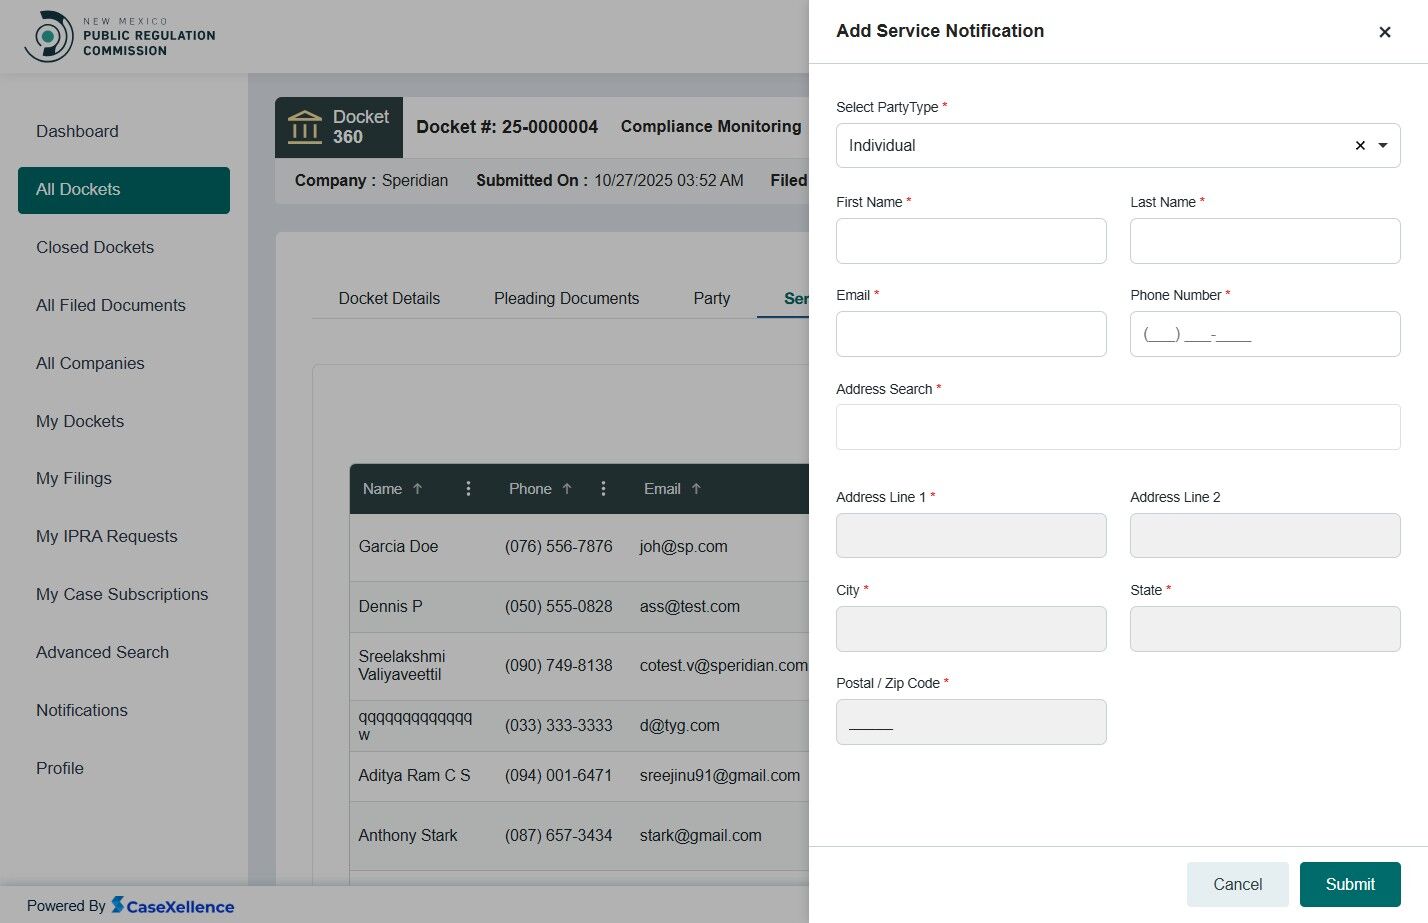Click the Dennis P name cell
Screen dimensions: 1428x923
click(390, 606)
